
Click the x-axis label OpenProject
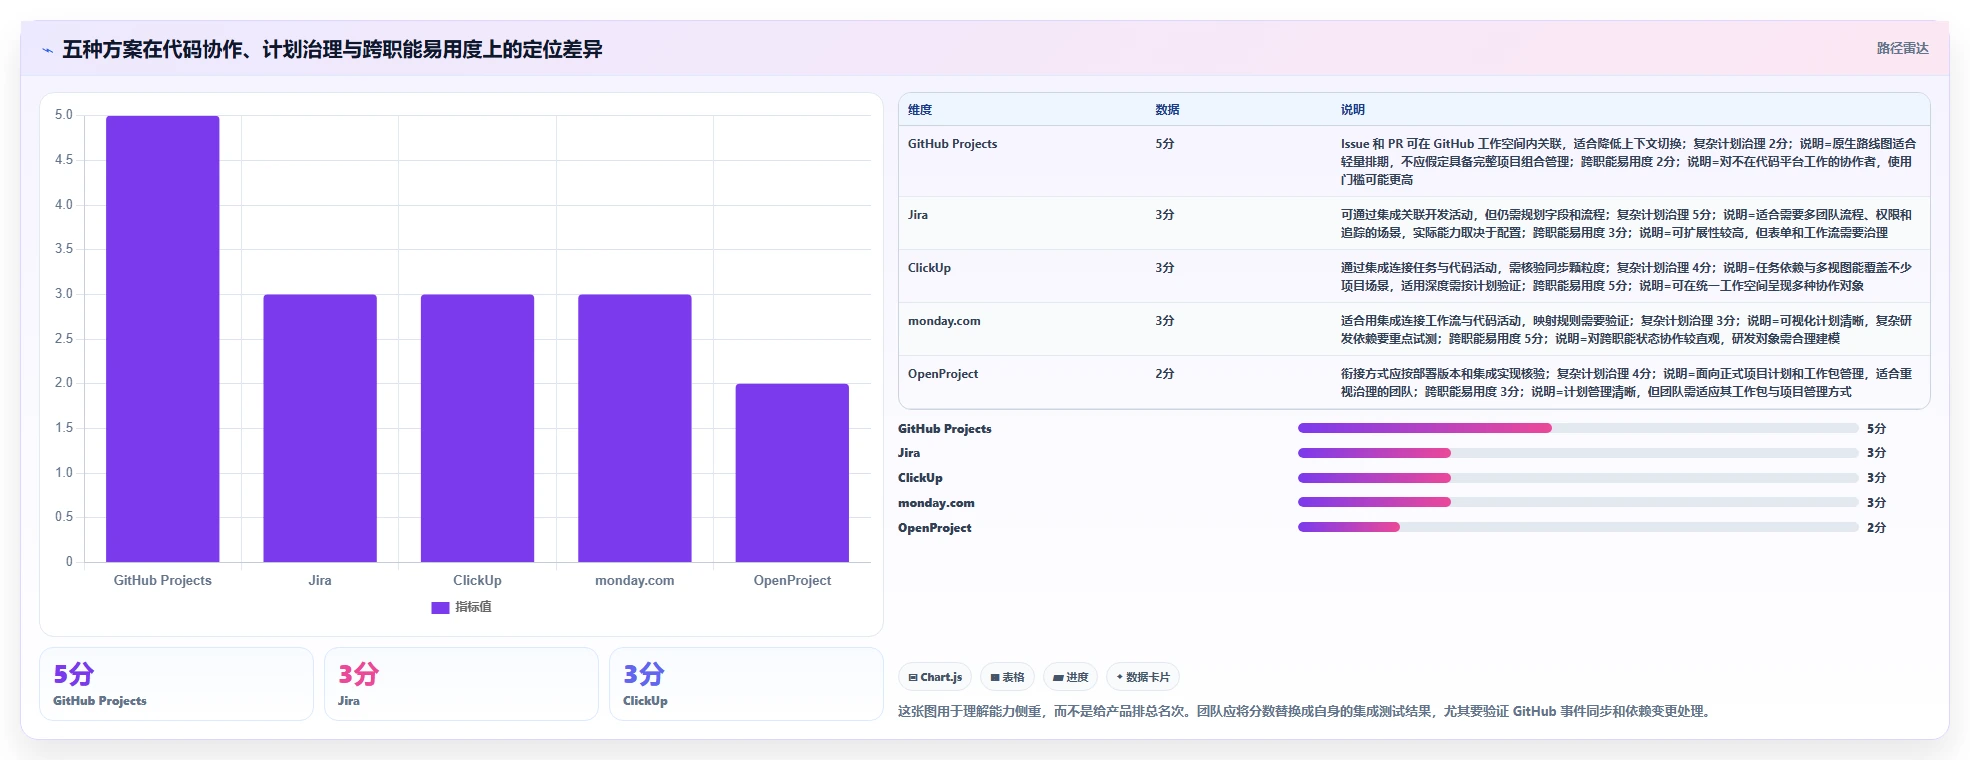coord(792,580)
